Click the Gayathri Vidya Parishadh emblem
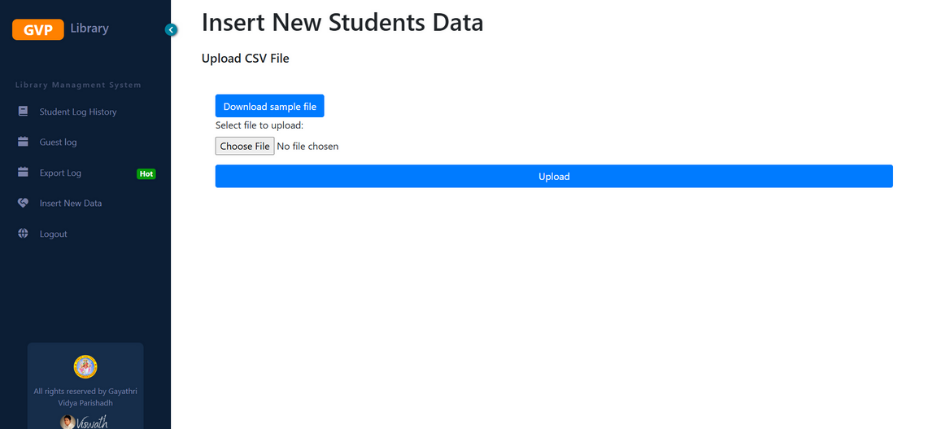 85,366
